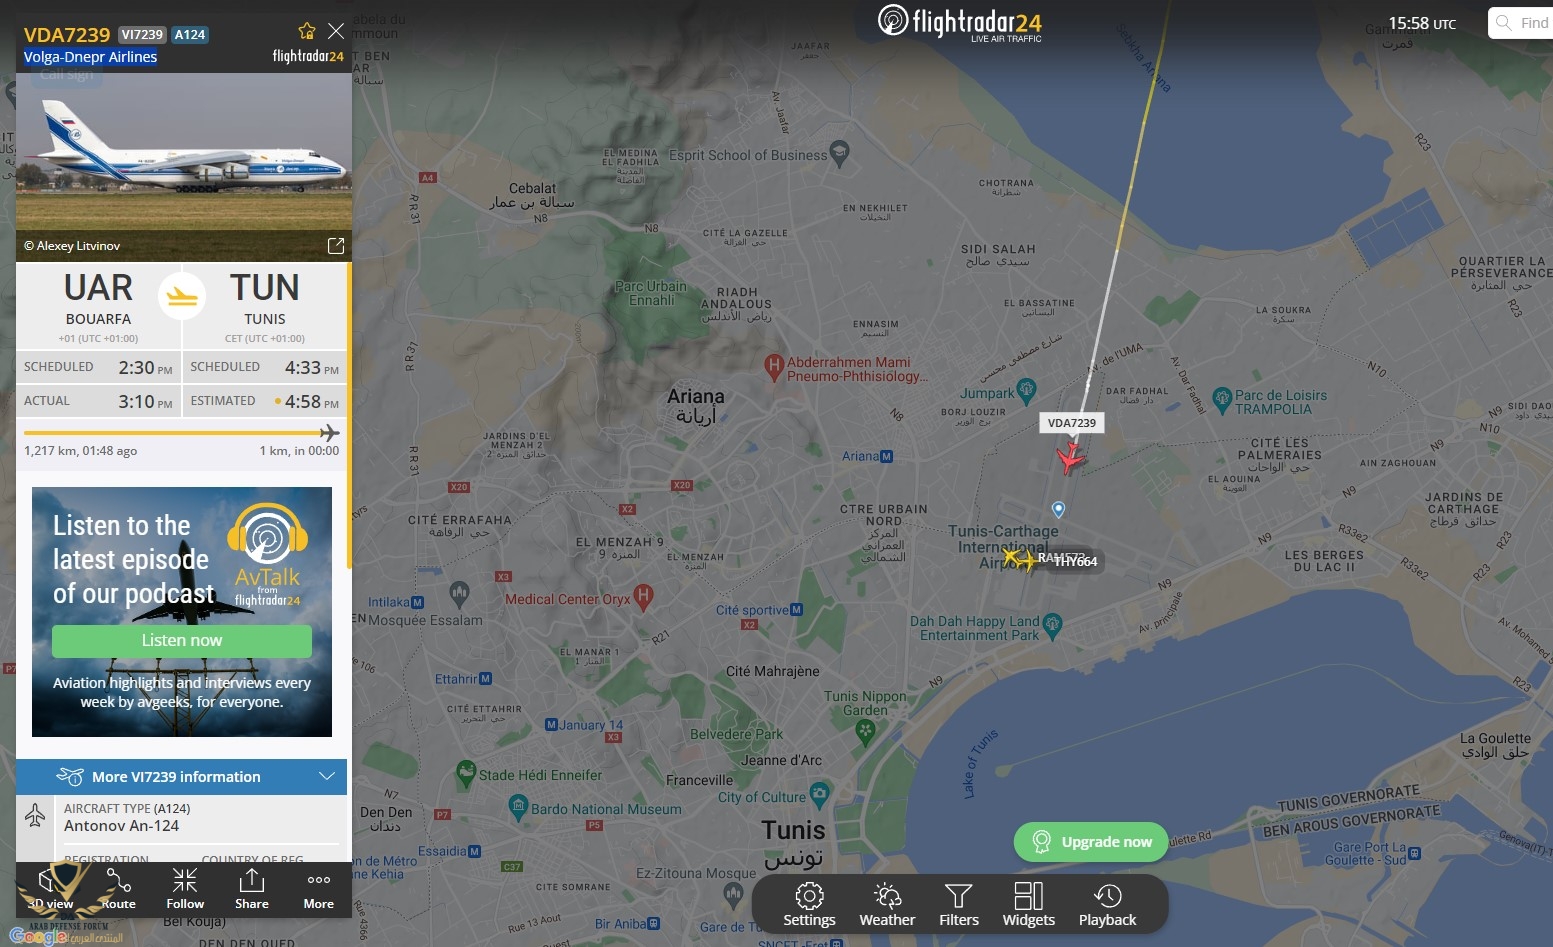Open the More options menu

click(x=319, y=888)
